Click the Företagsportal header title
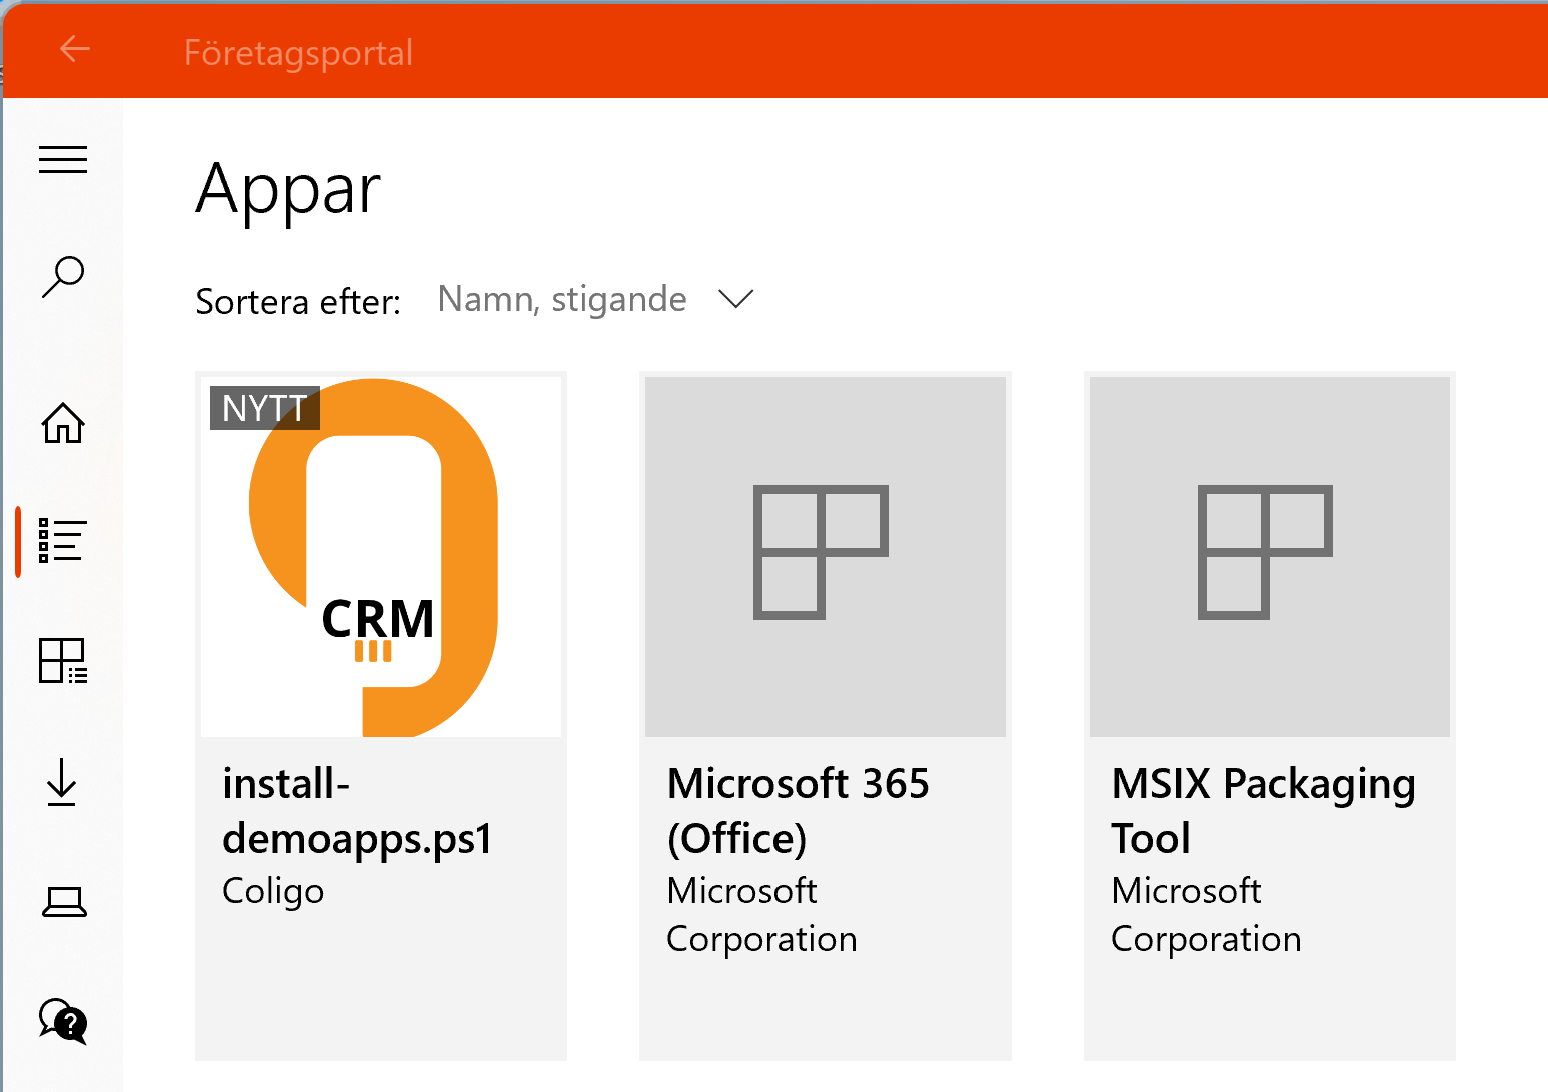 298,53
